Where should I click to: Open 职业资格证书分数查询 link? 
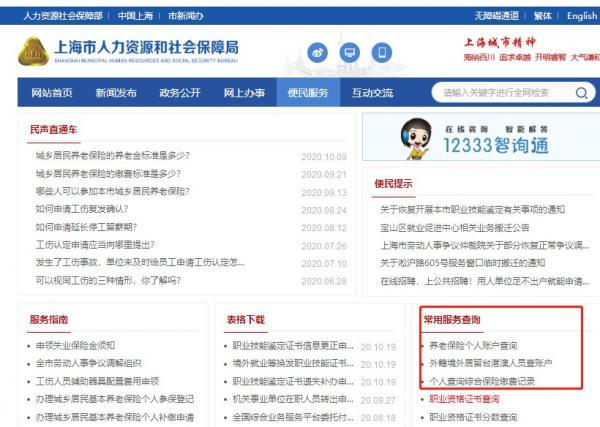coord(473,417)
